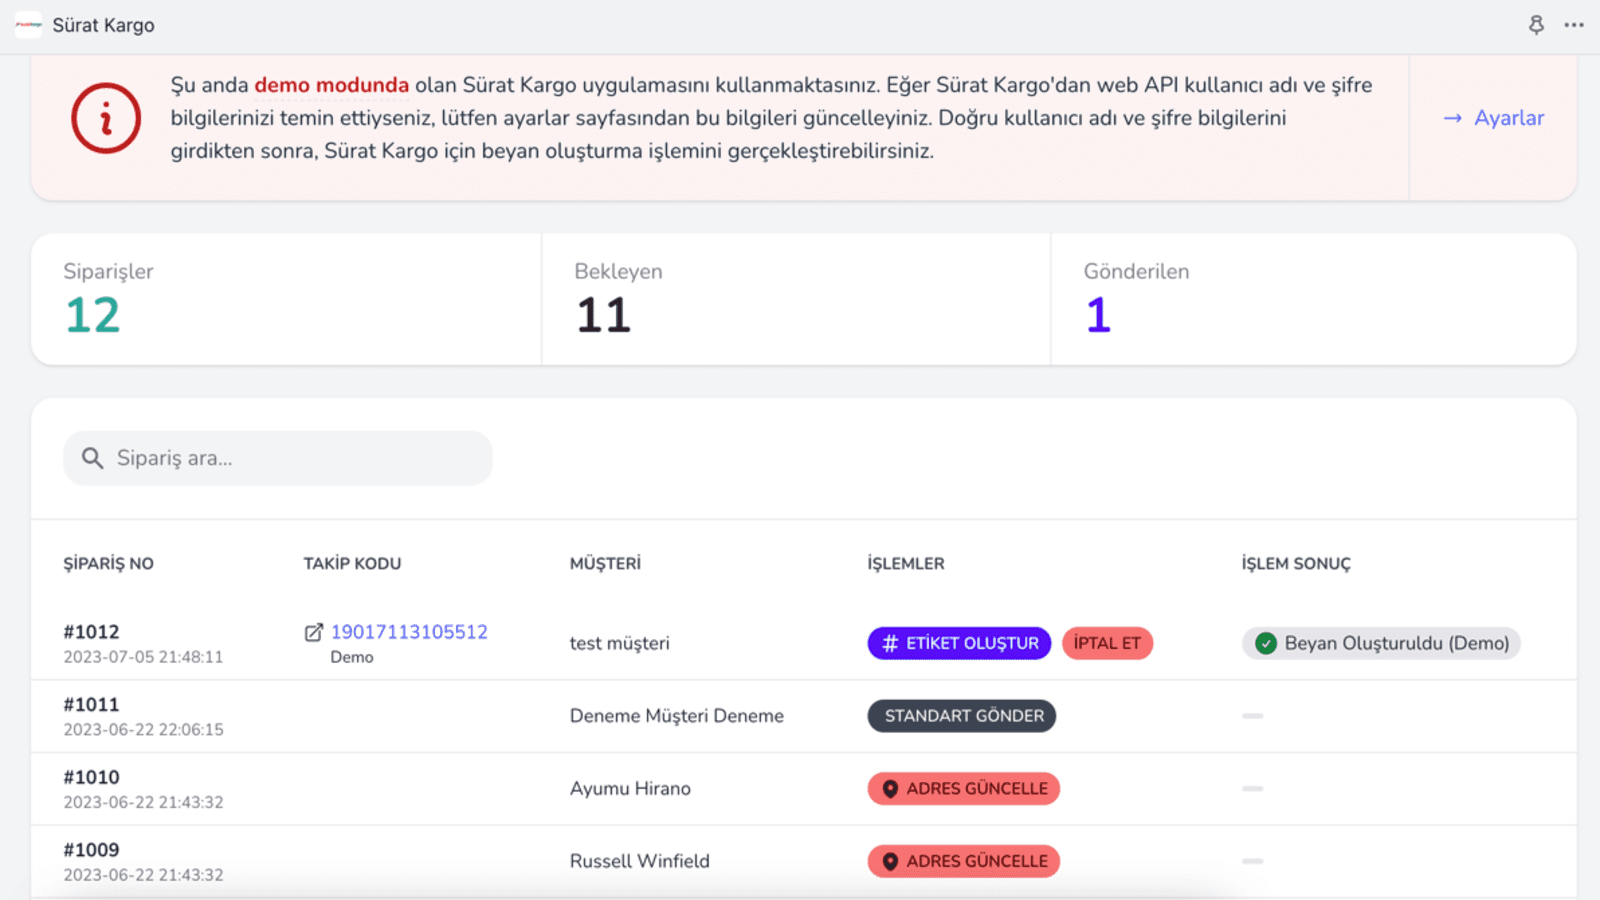Click the hash icon on ETİKET OLUŞTUR

pos(888,643)
